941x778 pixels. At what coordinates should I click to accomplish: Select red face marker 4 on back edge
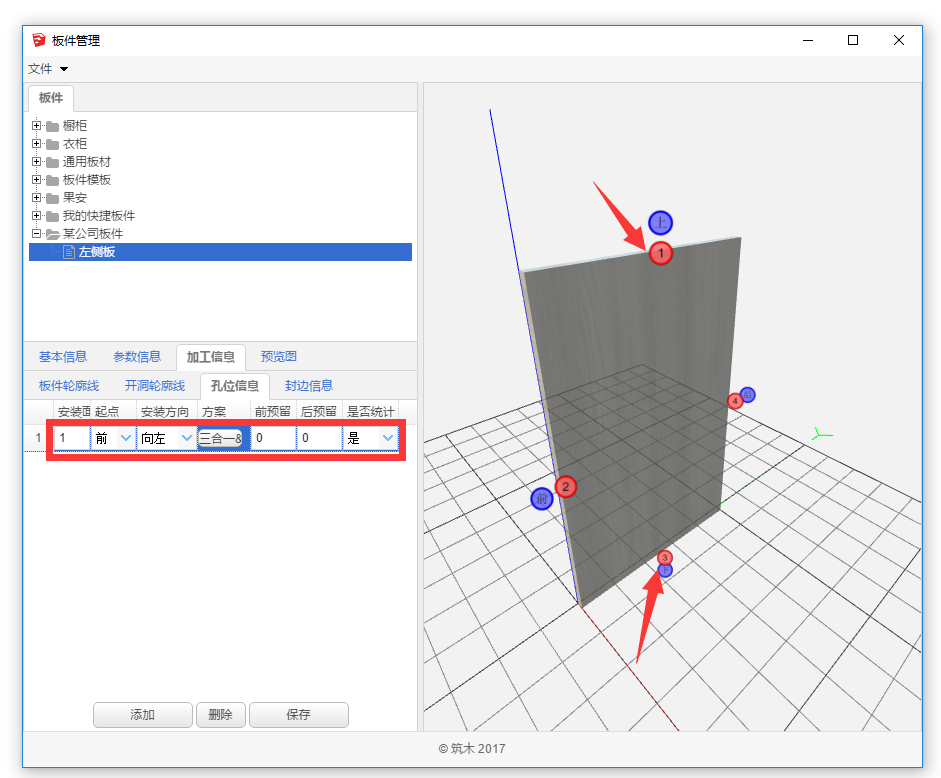pyautogui.click(x=735, y=401)
